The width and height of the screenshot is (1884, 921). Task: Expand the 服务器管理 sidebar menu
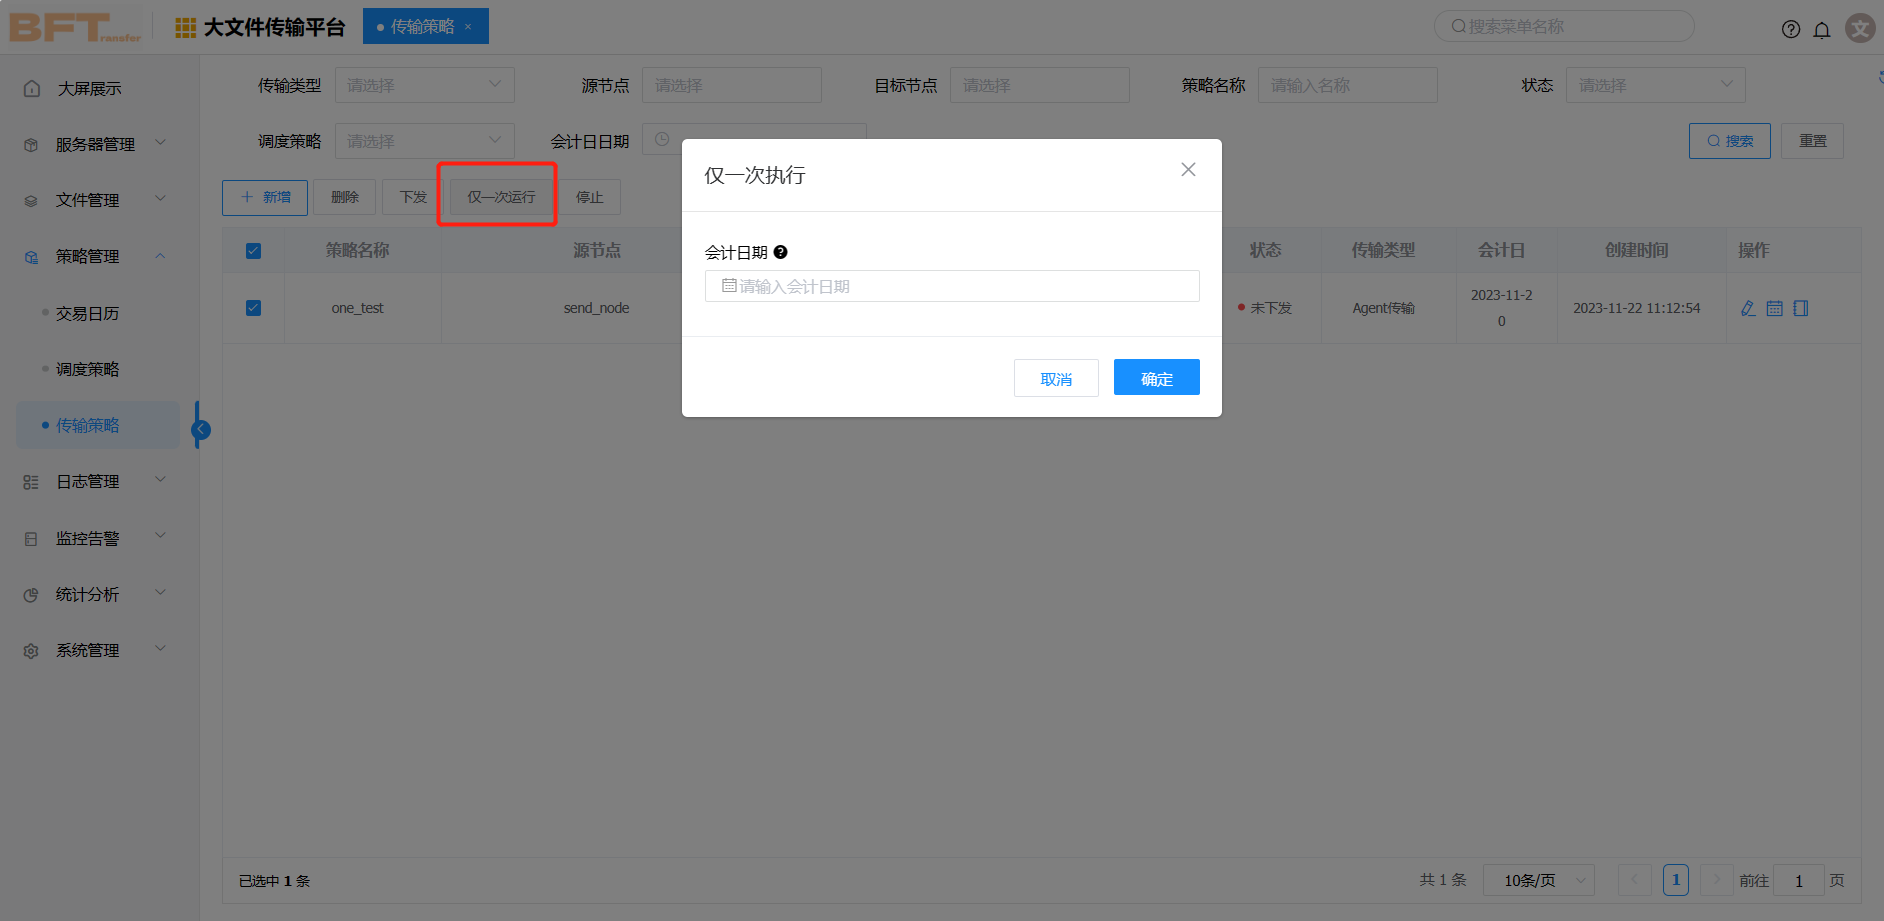(x=95, y=144)
